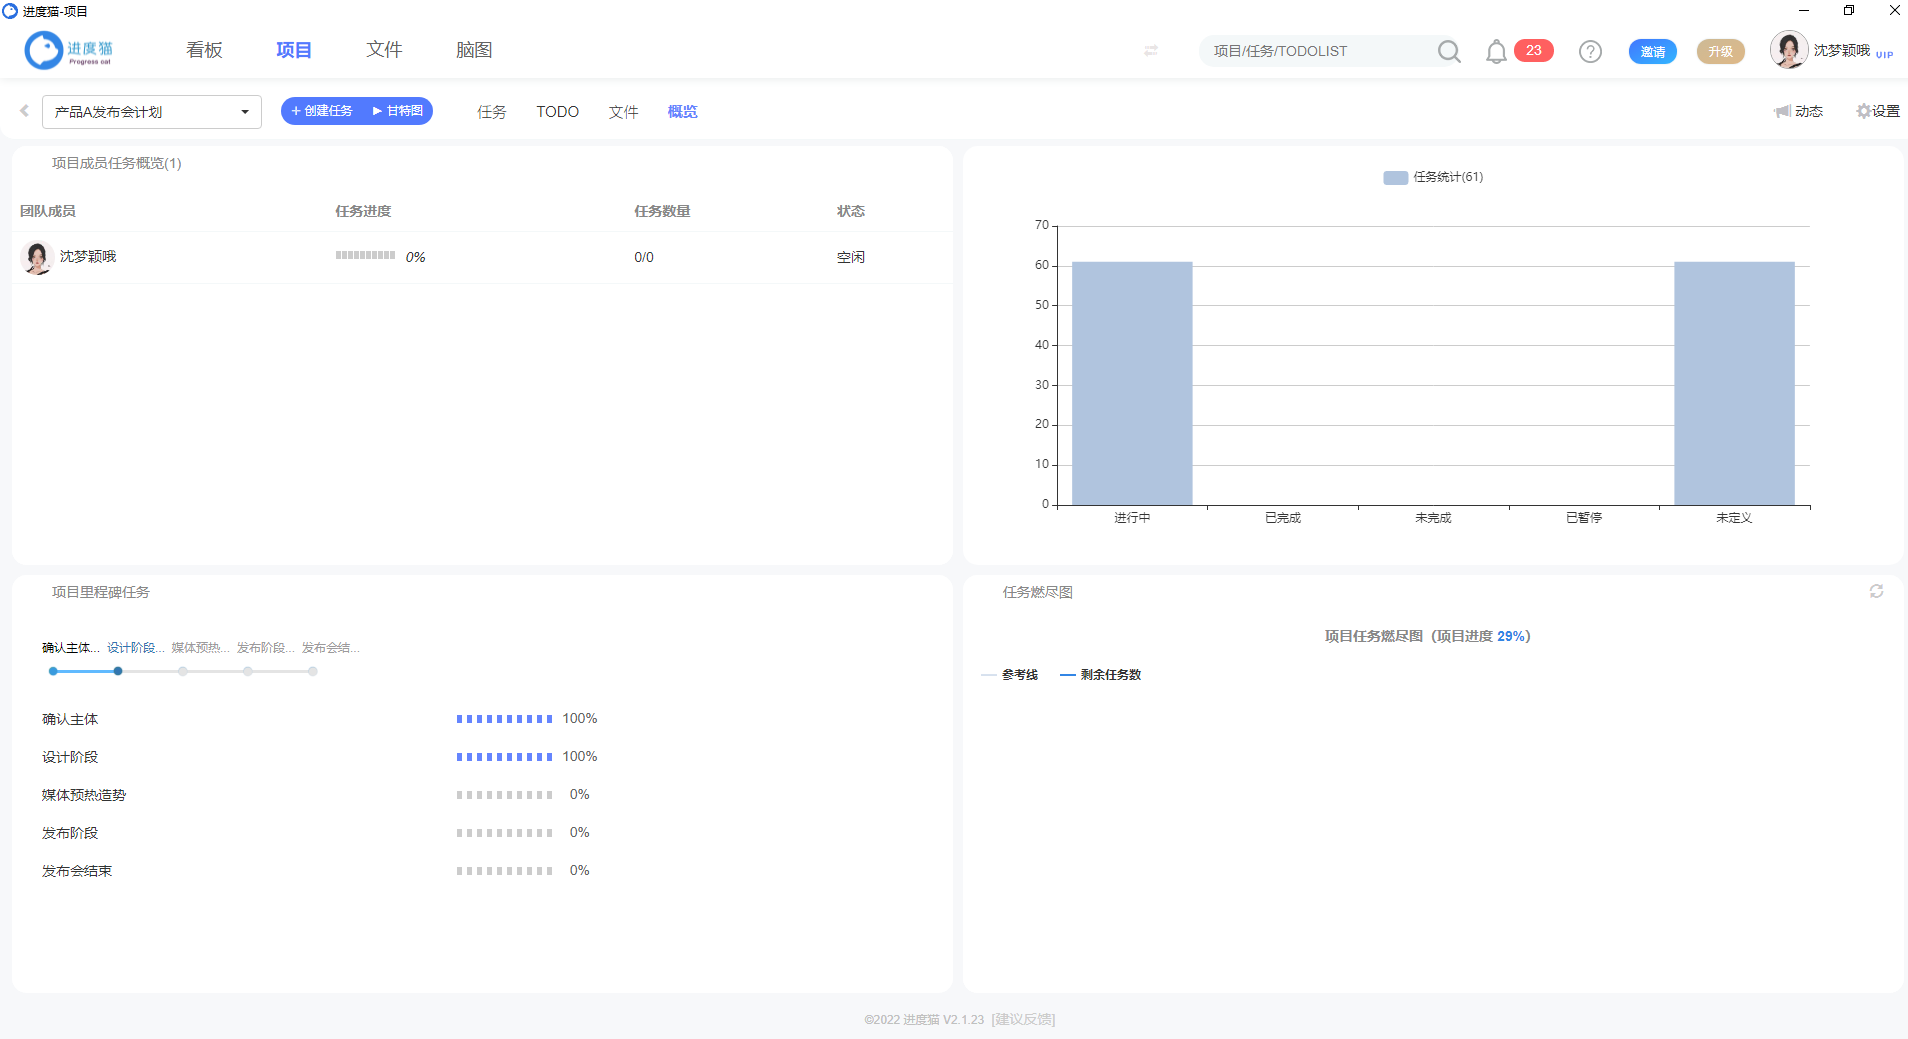1908x1039 pixels.
Task: Click the 创建任务 button
Action: (x=321, y=111)
